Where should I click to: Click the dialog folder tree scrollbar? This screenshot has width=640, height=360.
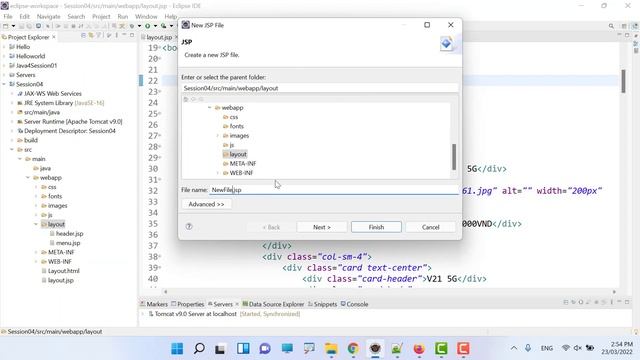(x=454, y=157)
